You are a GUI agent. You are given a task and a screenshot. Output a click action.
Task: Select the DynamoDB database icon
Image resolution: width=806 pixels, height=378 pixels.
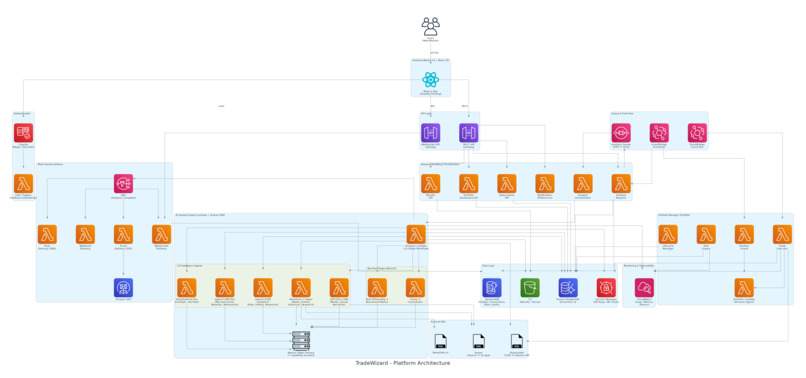pyautogui.click(x=492, y=288)
